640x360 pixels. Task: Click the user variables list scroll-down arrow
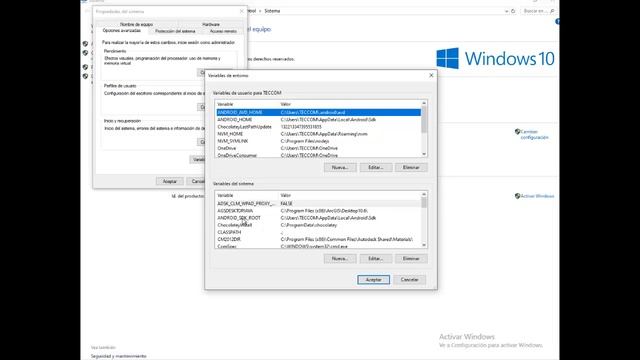424,154
